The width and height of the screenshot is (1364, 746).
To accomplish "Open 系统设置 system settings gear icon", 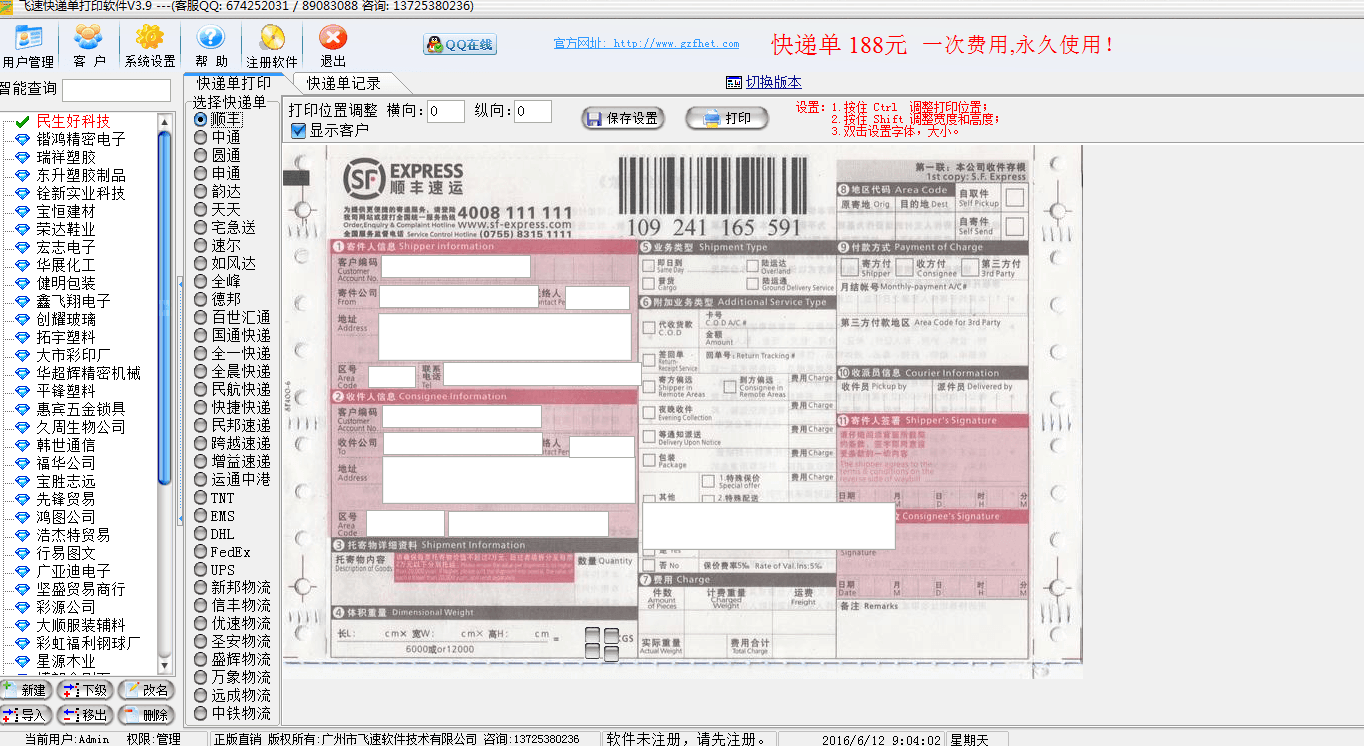I will 150,46.
